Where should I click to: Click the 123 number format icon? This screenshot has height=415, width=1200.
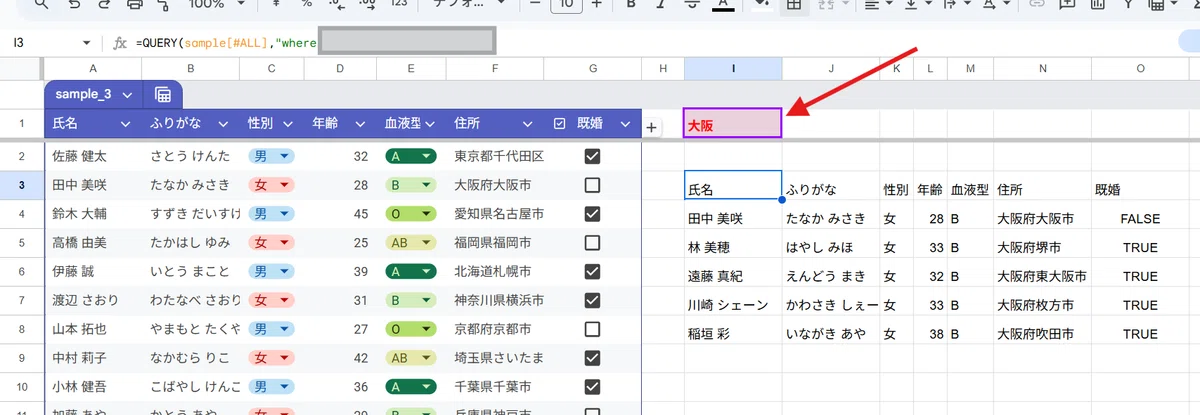[399, 5]
